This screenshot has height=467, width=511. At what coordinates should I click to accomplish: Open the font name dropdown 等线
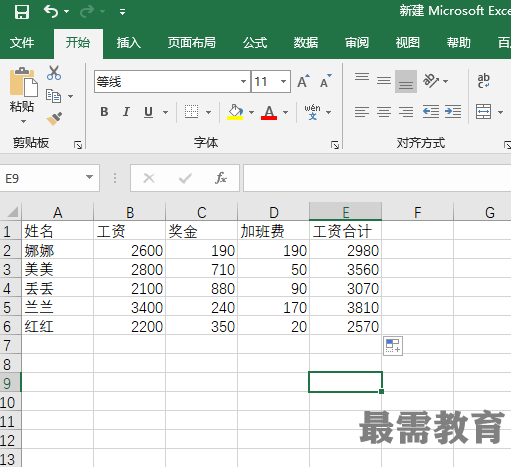click(172, 81)
